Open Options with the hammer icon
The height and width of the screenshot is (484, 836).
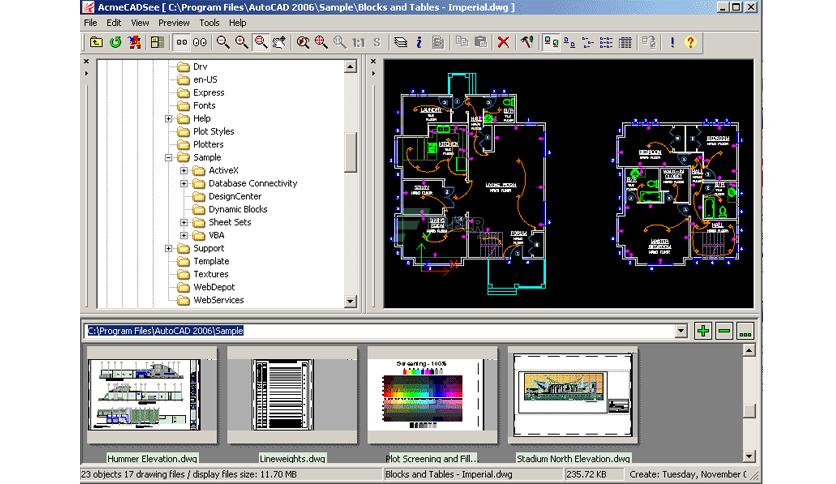tap(527, 42)
